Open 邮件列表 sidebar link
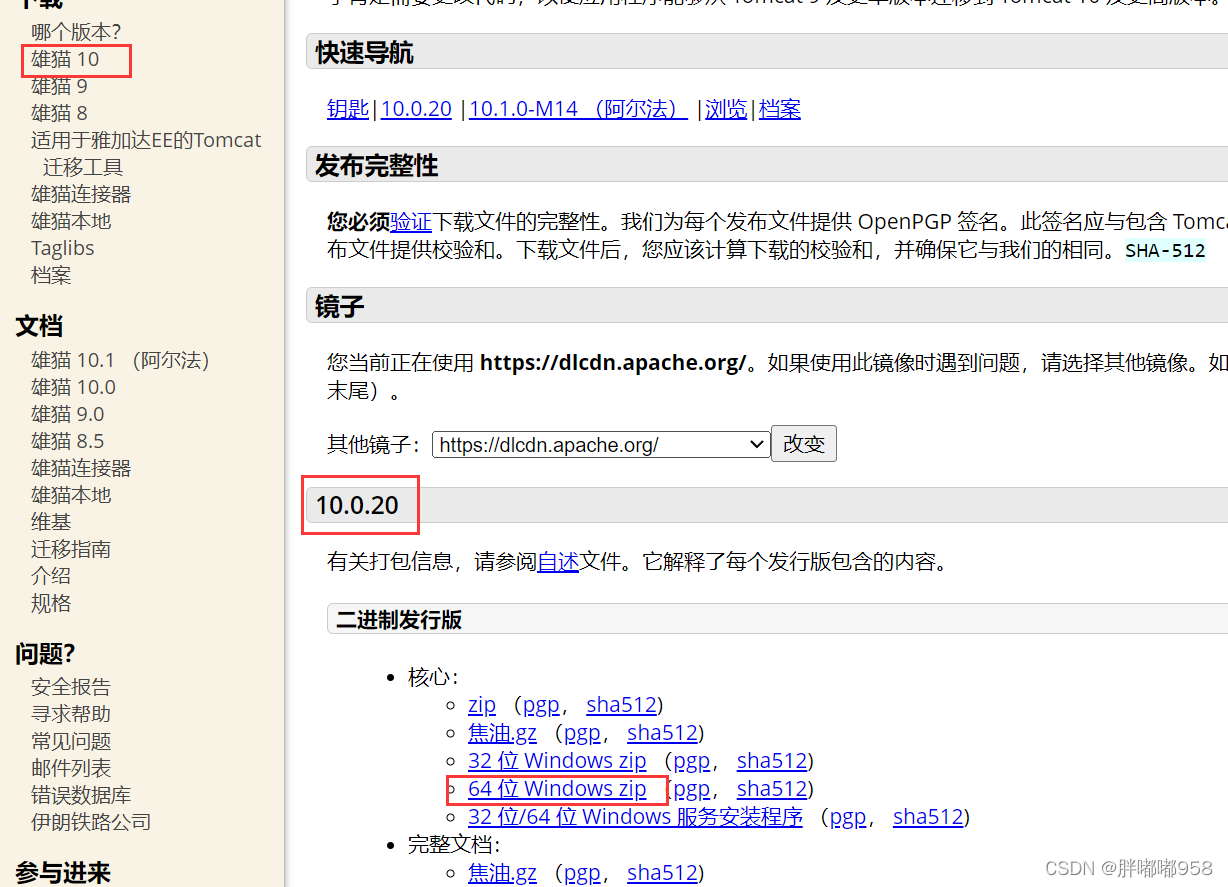 click(71, 768)
